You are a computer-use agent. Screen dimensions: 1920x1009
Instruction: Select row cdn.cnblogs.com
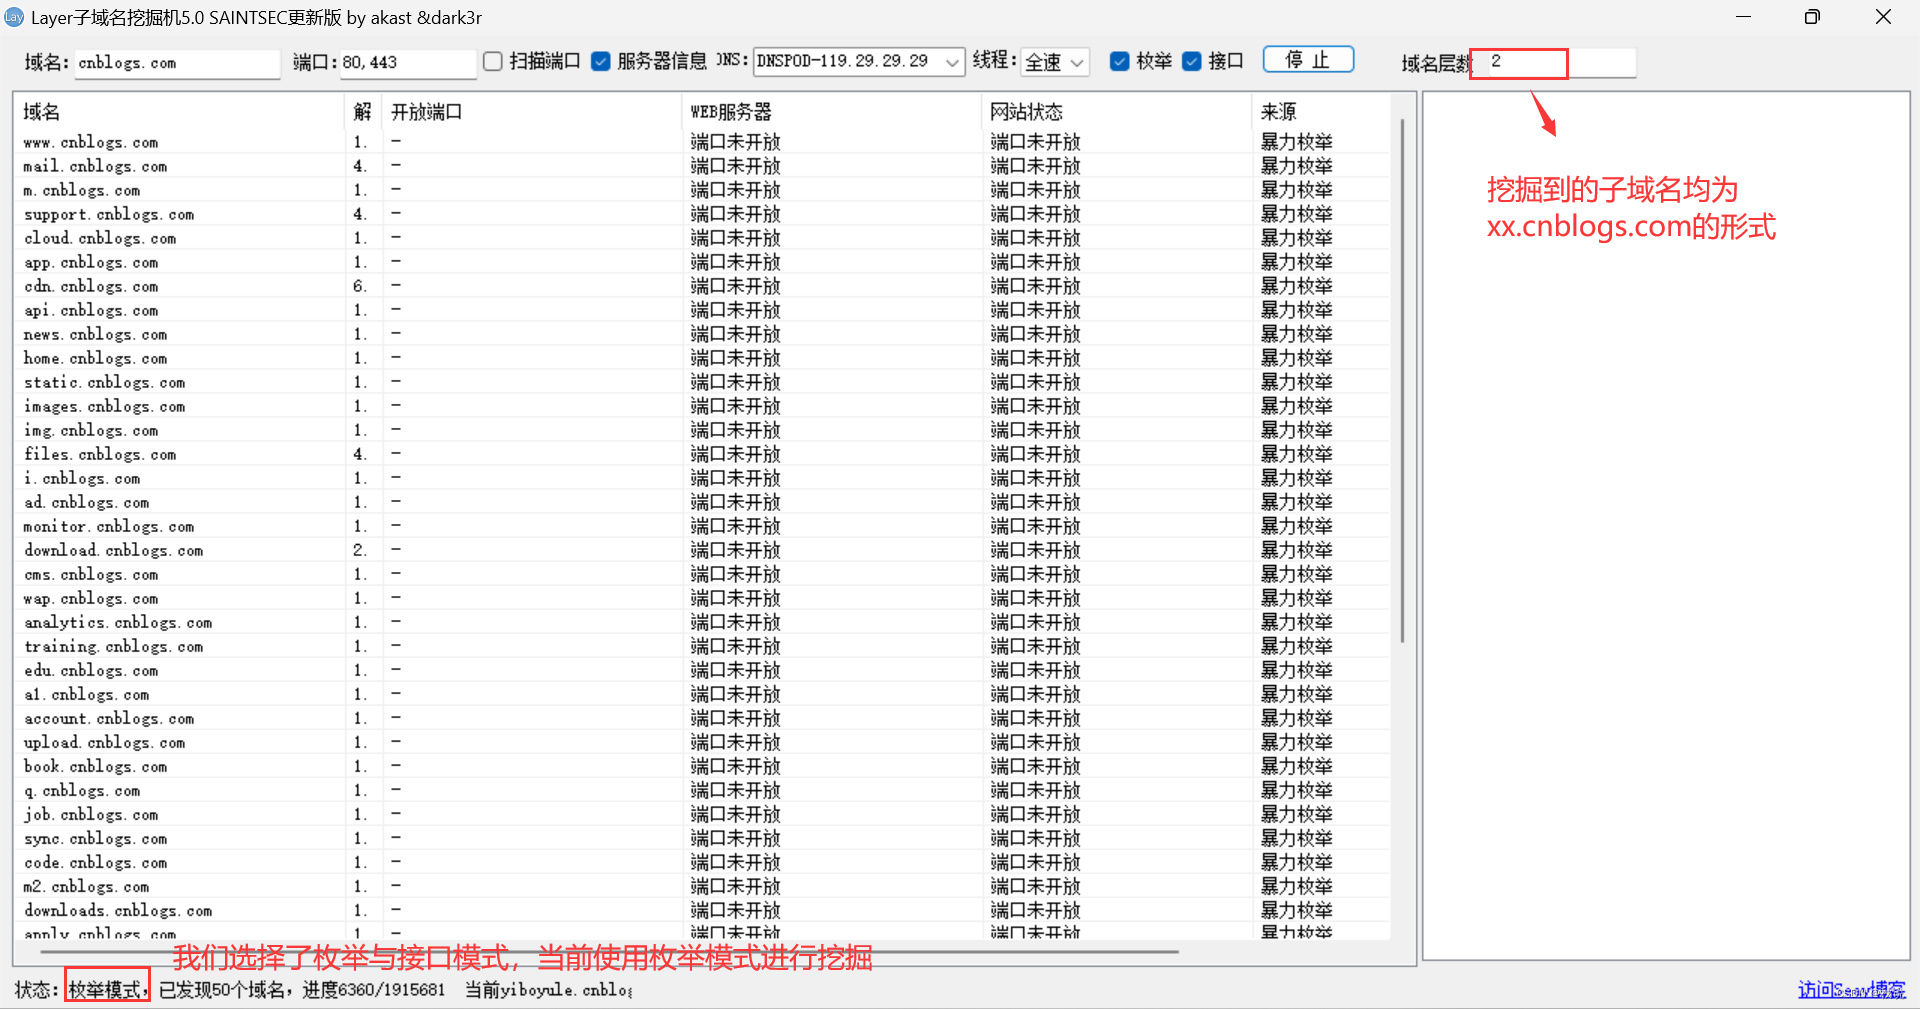(x=703, y=286)
